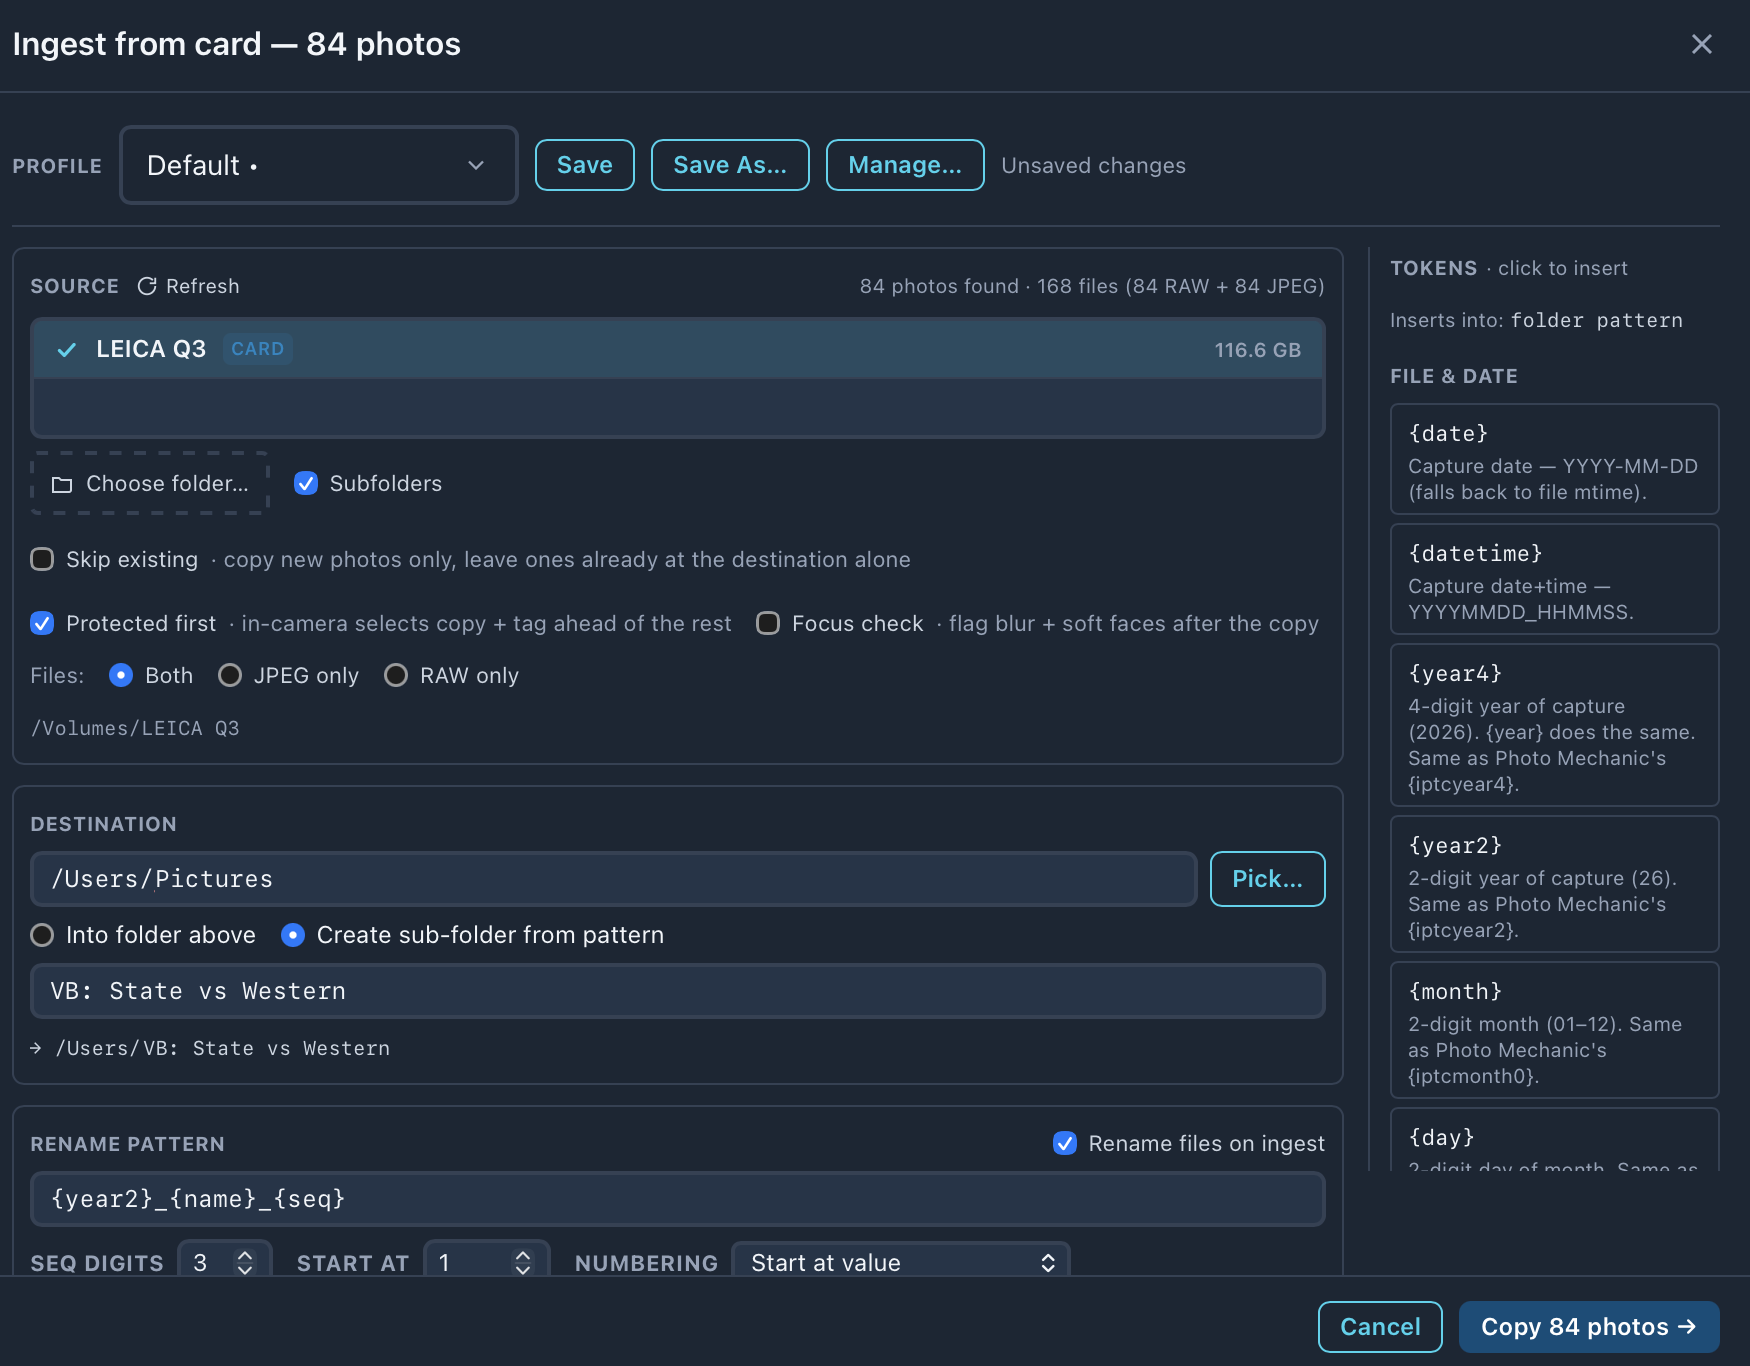Insert the {year2} token
This screenshot has width=1750, height=1366.
(x=1554, y=884)
